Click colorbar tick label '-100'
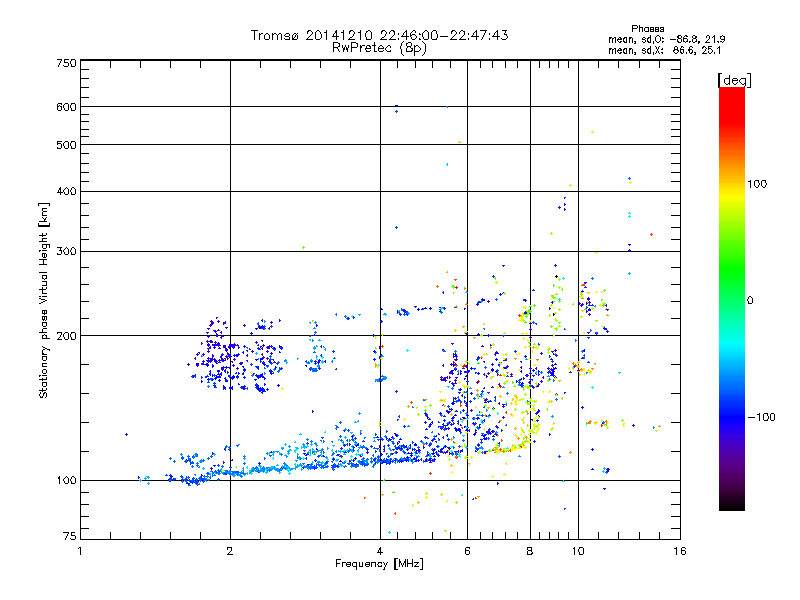The height and width of the screenshot is (600, 800). click(x=761, y=417)
